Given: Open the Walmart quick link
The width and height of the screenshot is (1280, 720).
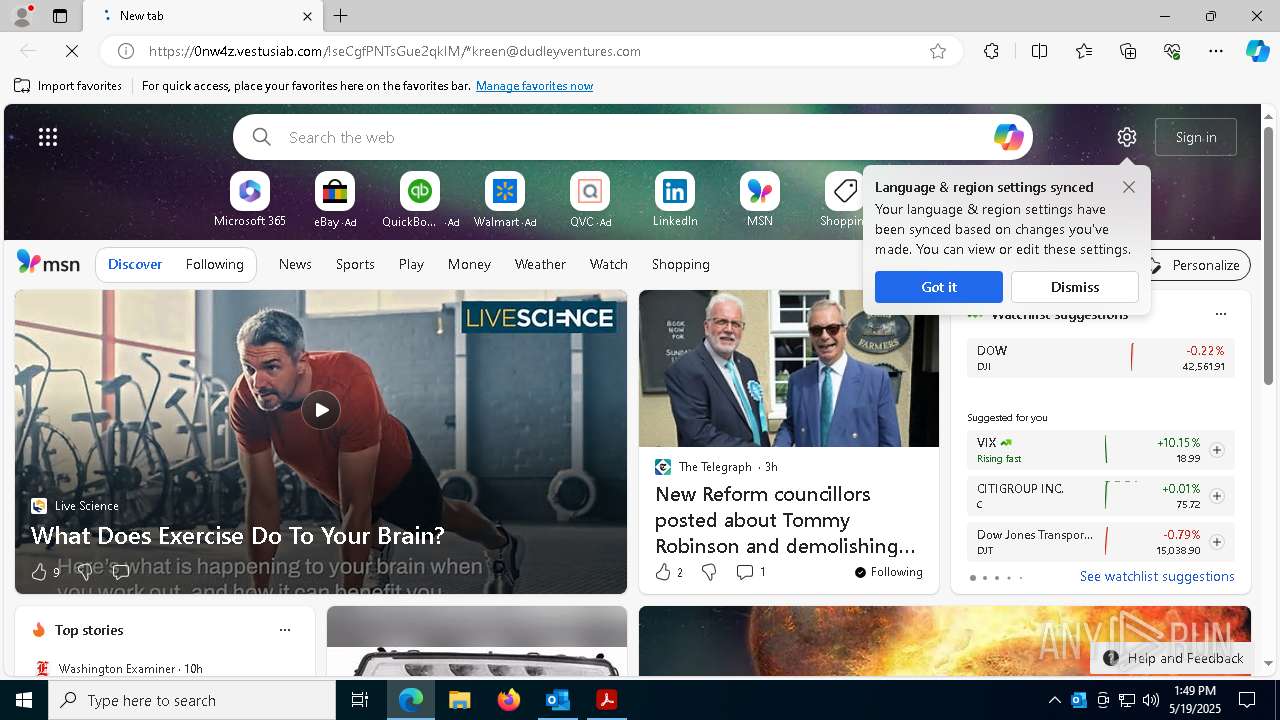Looking at the screenshot, I should [x=505, y=200].
